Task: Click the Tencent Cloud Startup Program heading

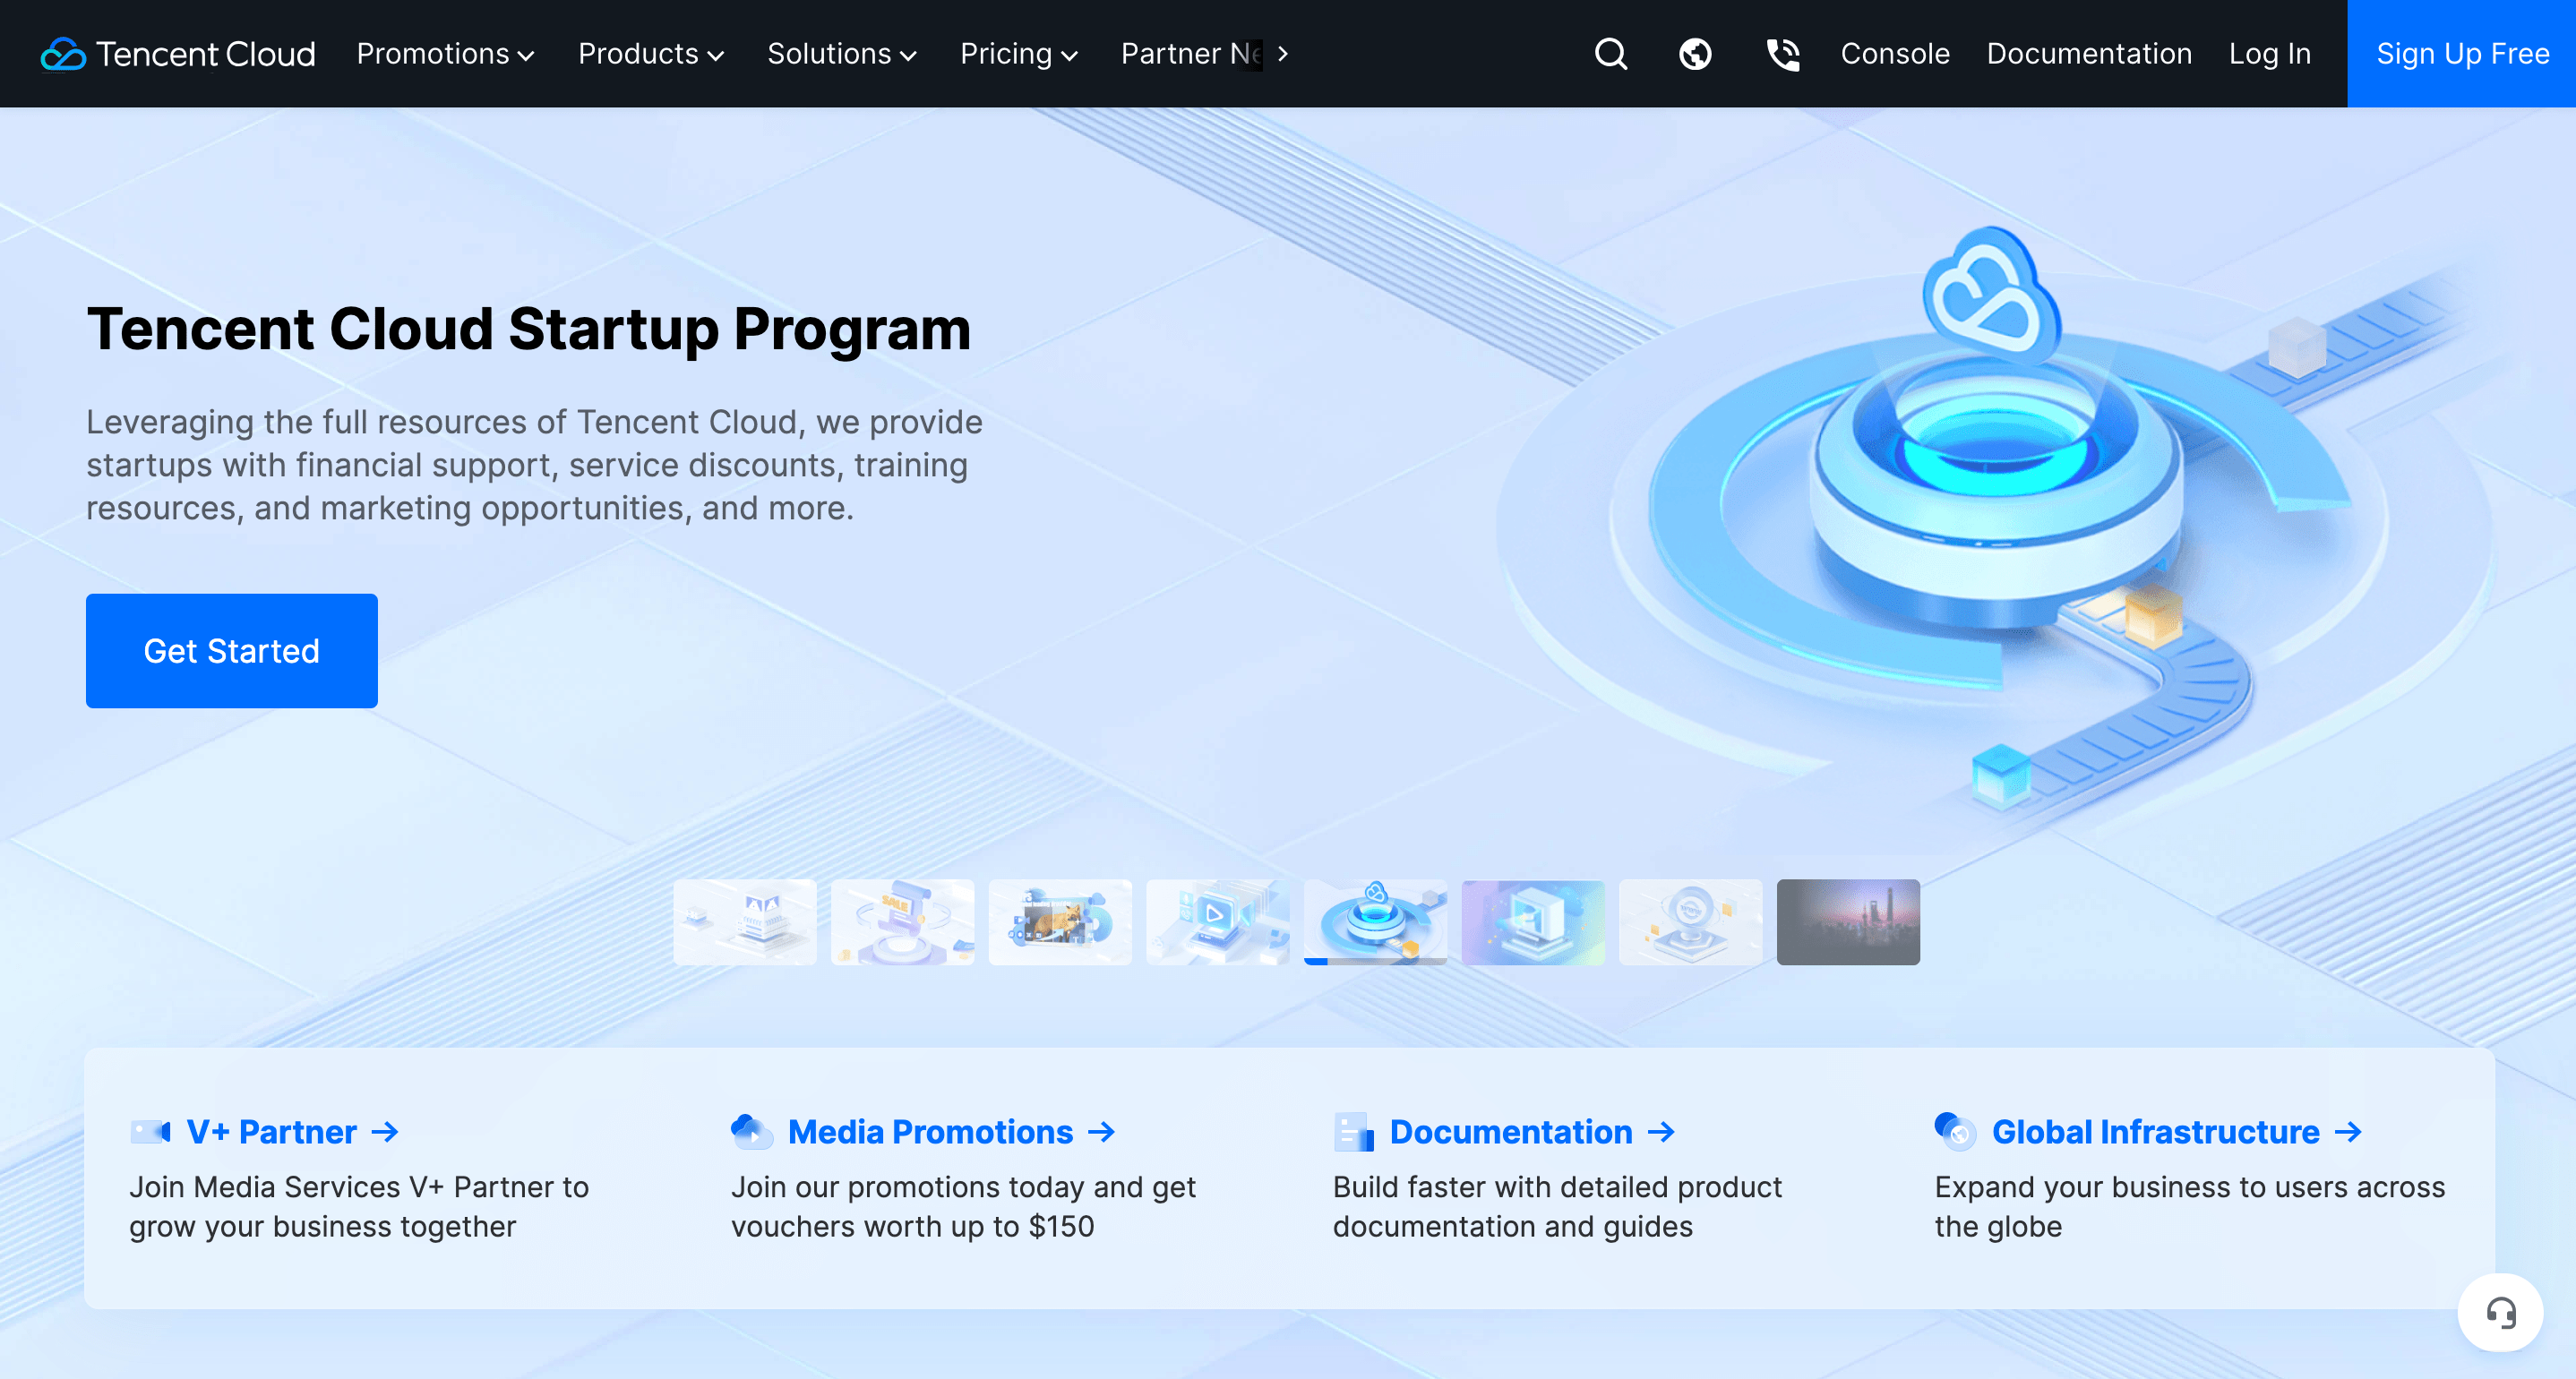Action: click(529, 330)
